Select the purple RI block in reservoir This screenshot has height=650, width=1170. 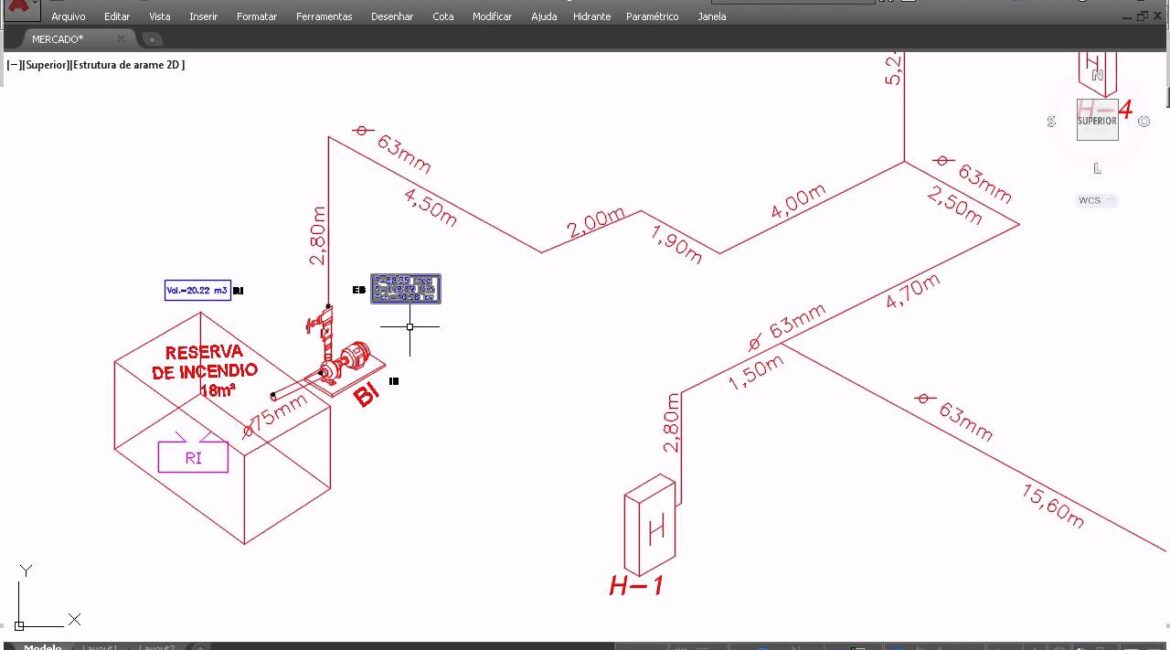(193, 457)
